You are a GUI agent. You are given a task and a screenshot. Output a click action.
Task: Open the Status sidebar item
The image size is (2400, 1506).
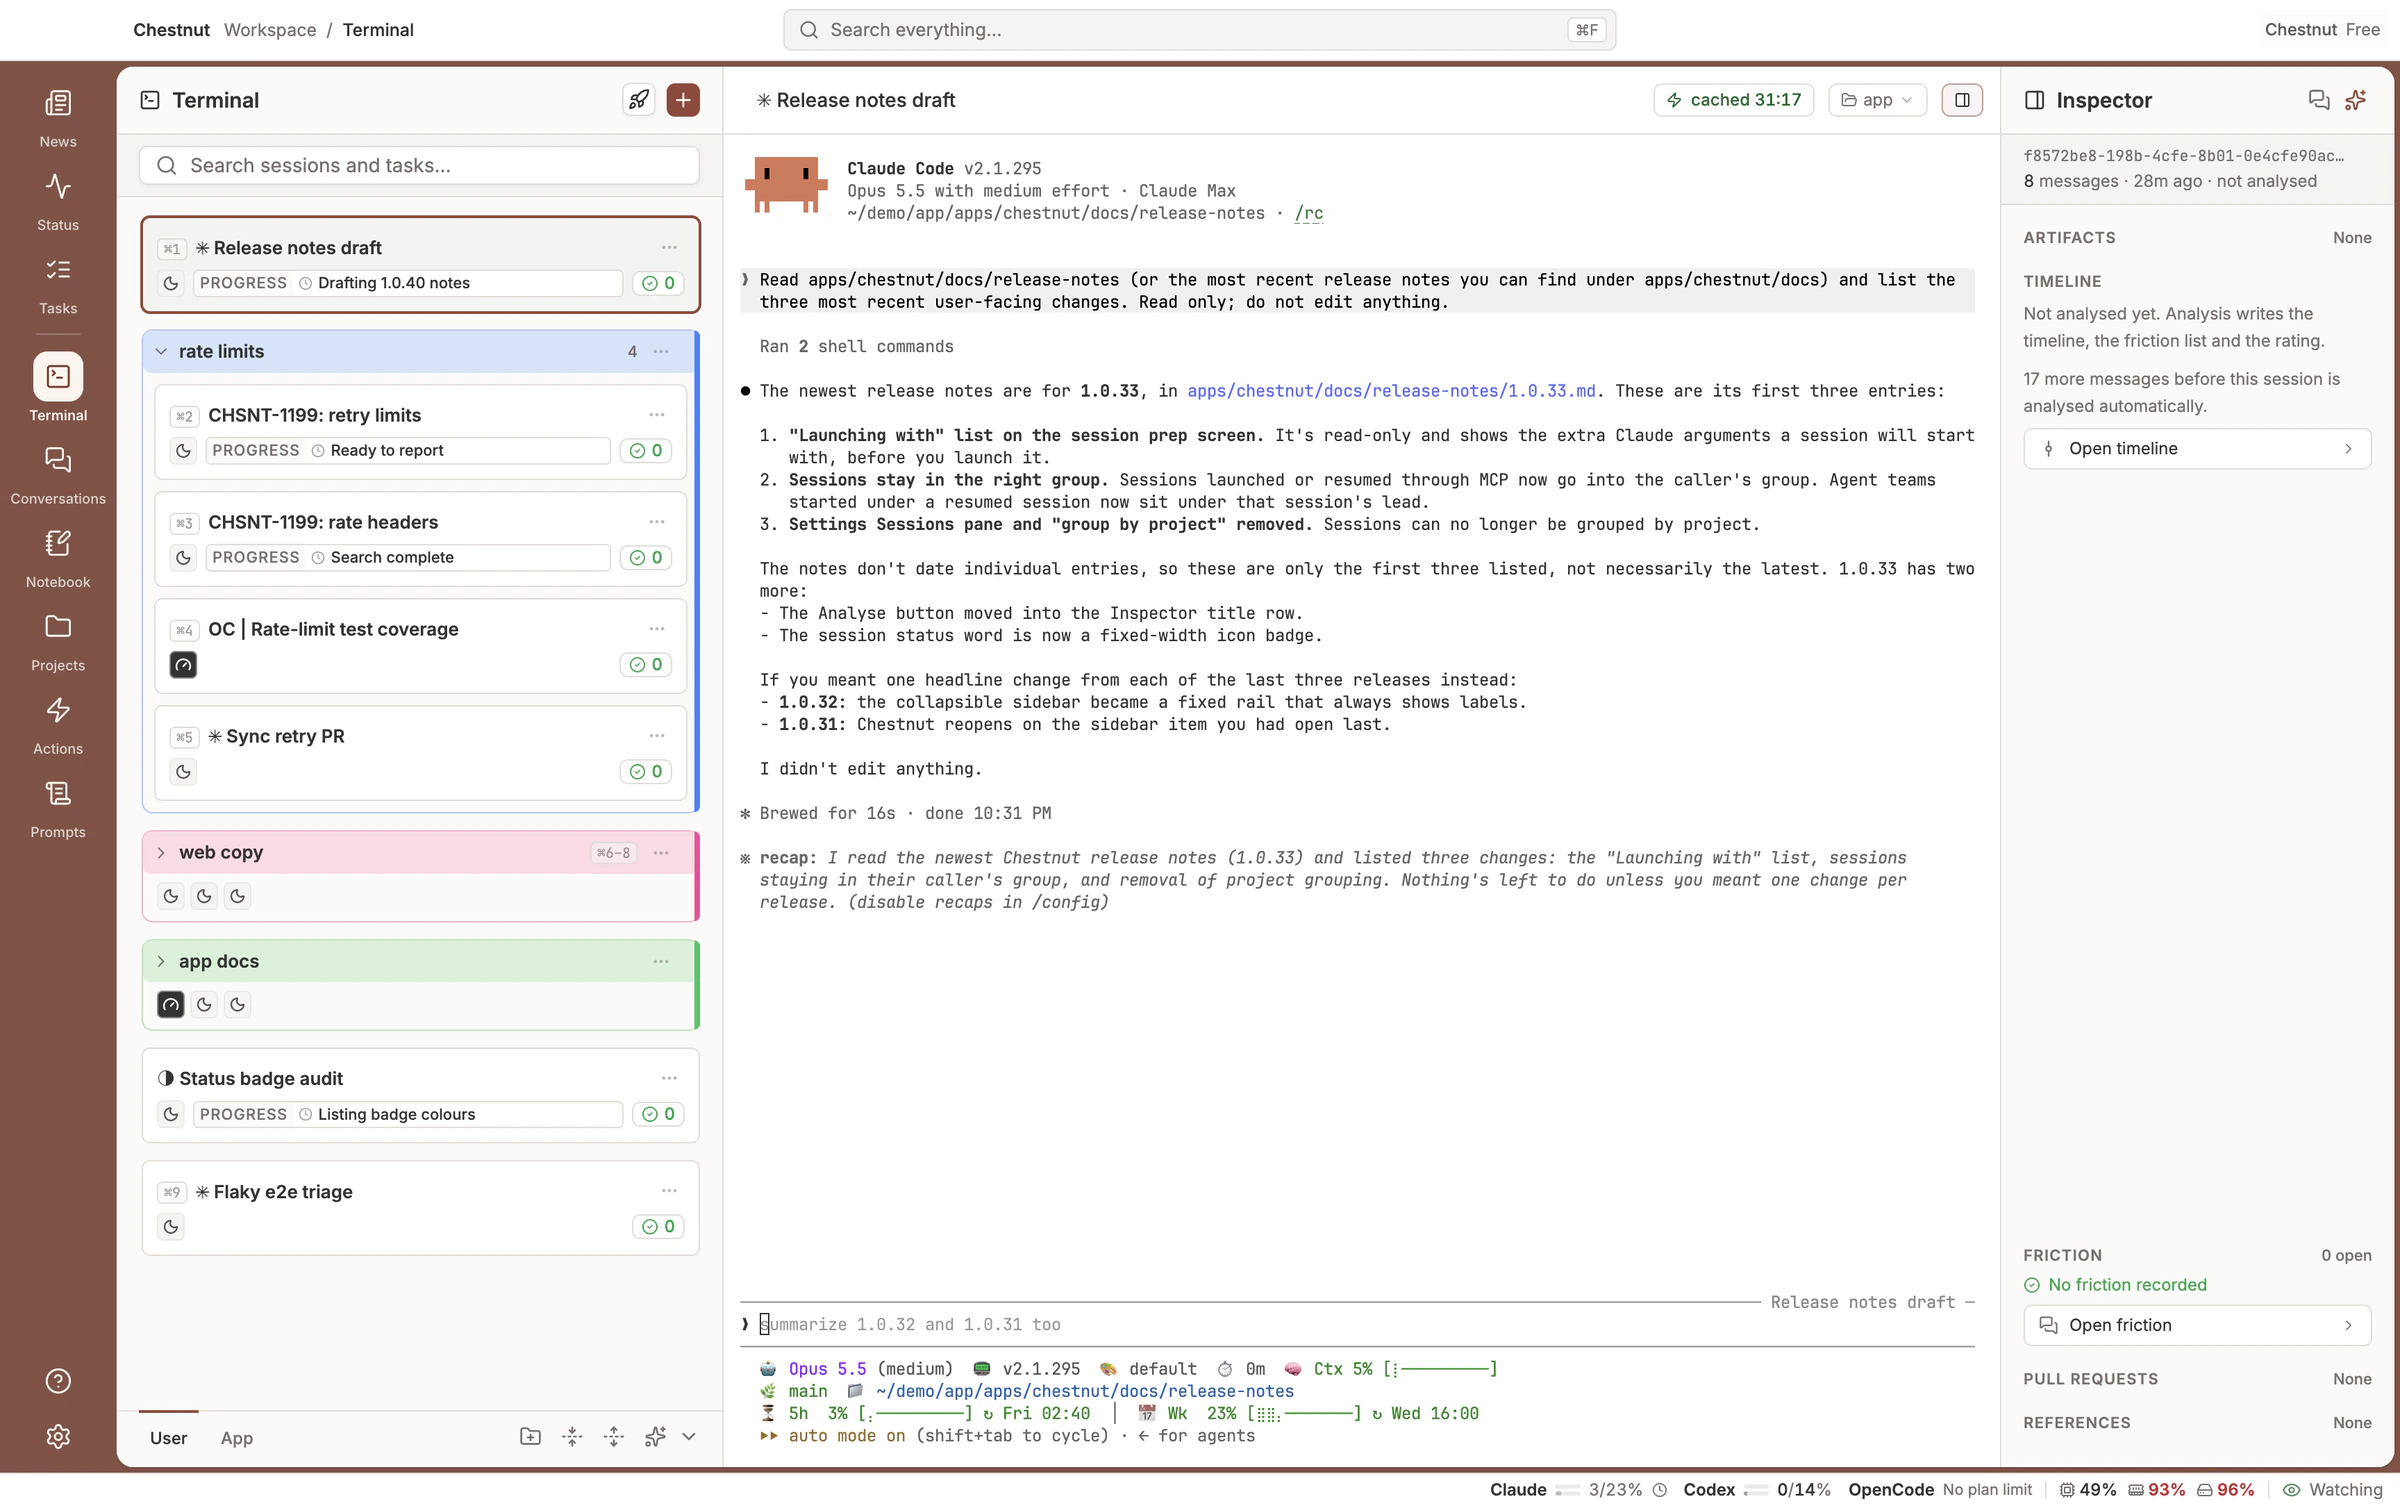point(58,202)
